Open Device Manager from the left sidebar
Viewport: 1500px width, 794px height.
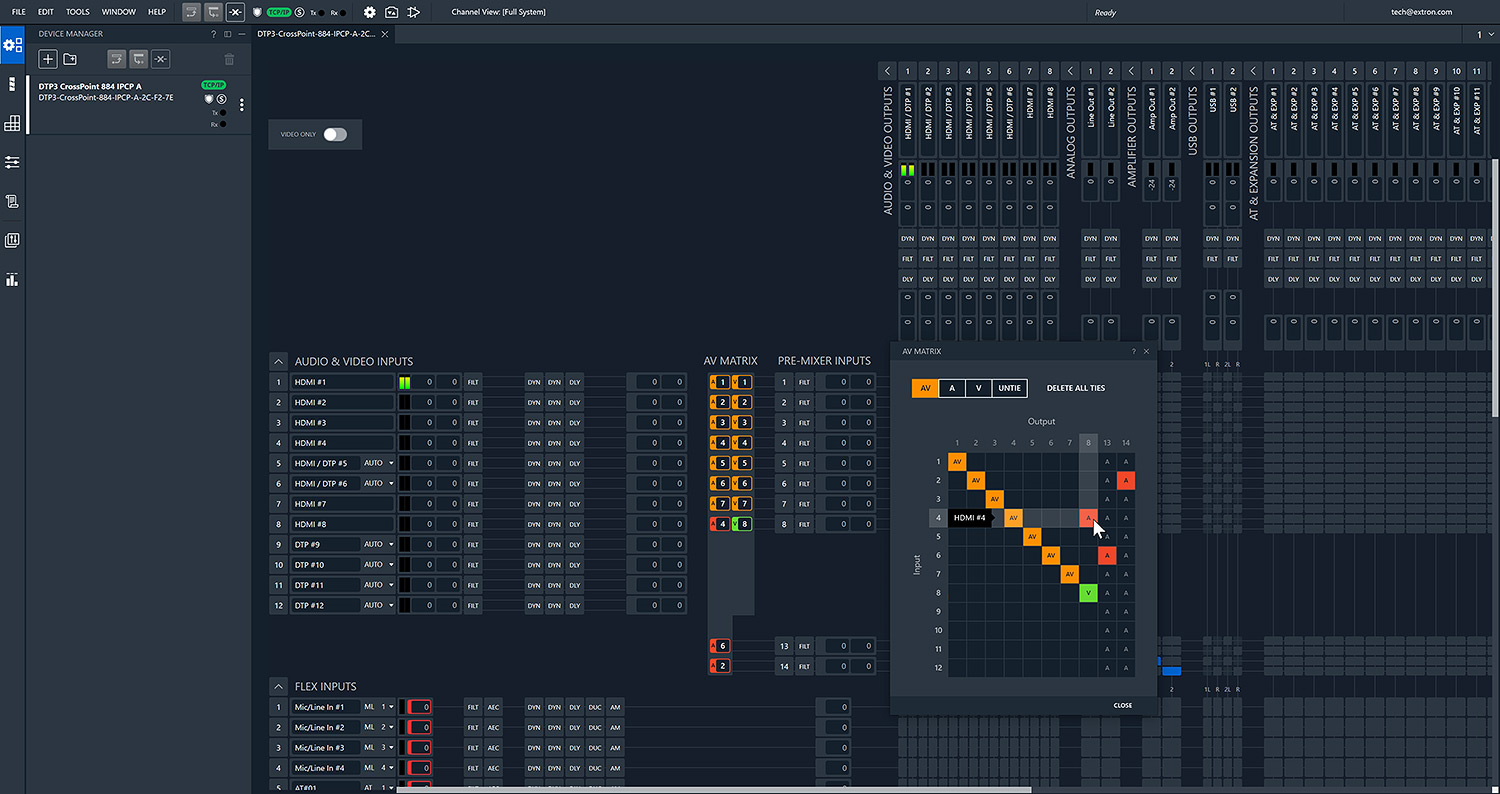coord(12,44)
